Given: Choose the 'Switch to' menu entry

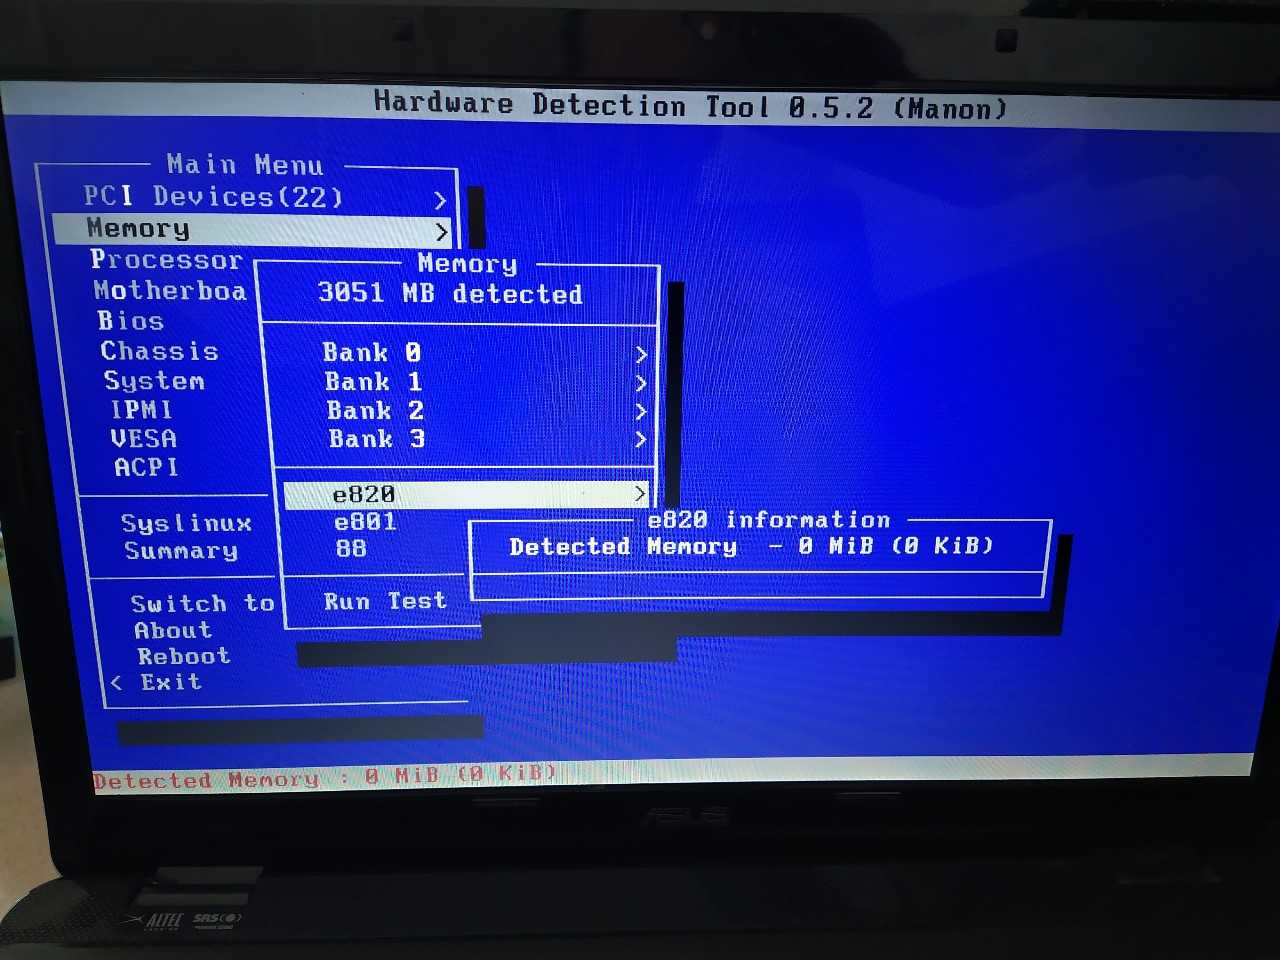Looking at the screenshot, I should (x=203, y=603).
